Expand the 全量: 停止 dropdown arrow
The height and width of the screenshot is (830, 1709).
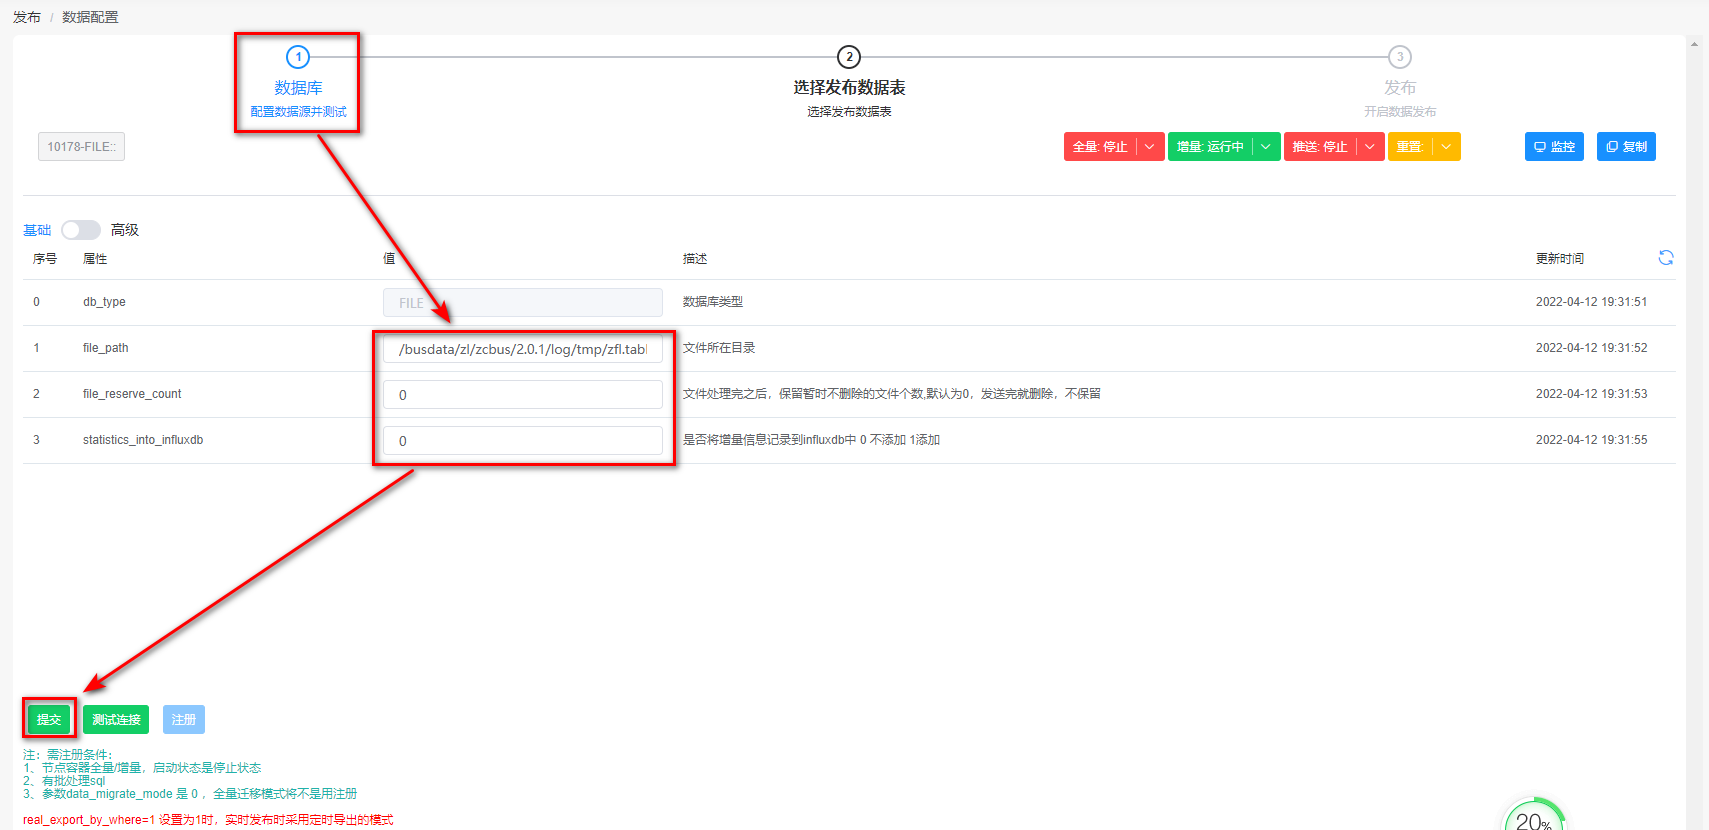(1150, 147)
